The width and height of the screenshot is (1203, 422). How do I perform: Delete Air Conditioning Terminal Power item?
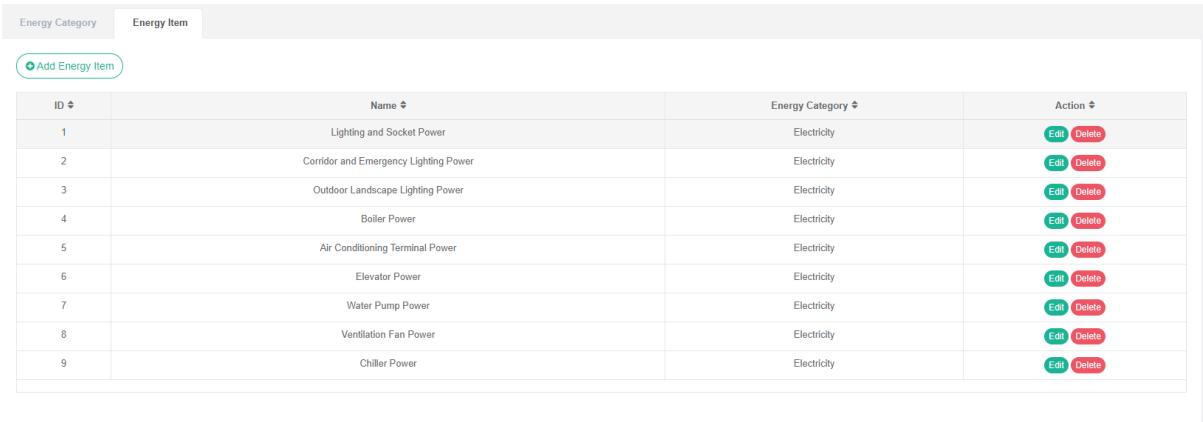(x=1088, y=250)
